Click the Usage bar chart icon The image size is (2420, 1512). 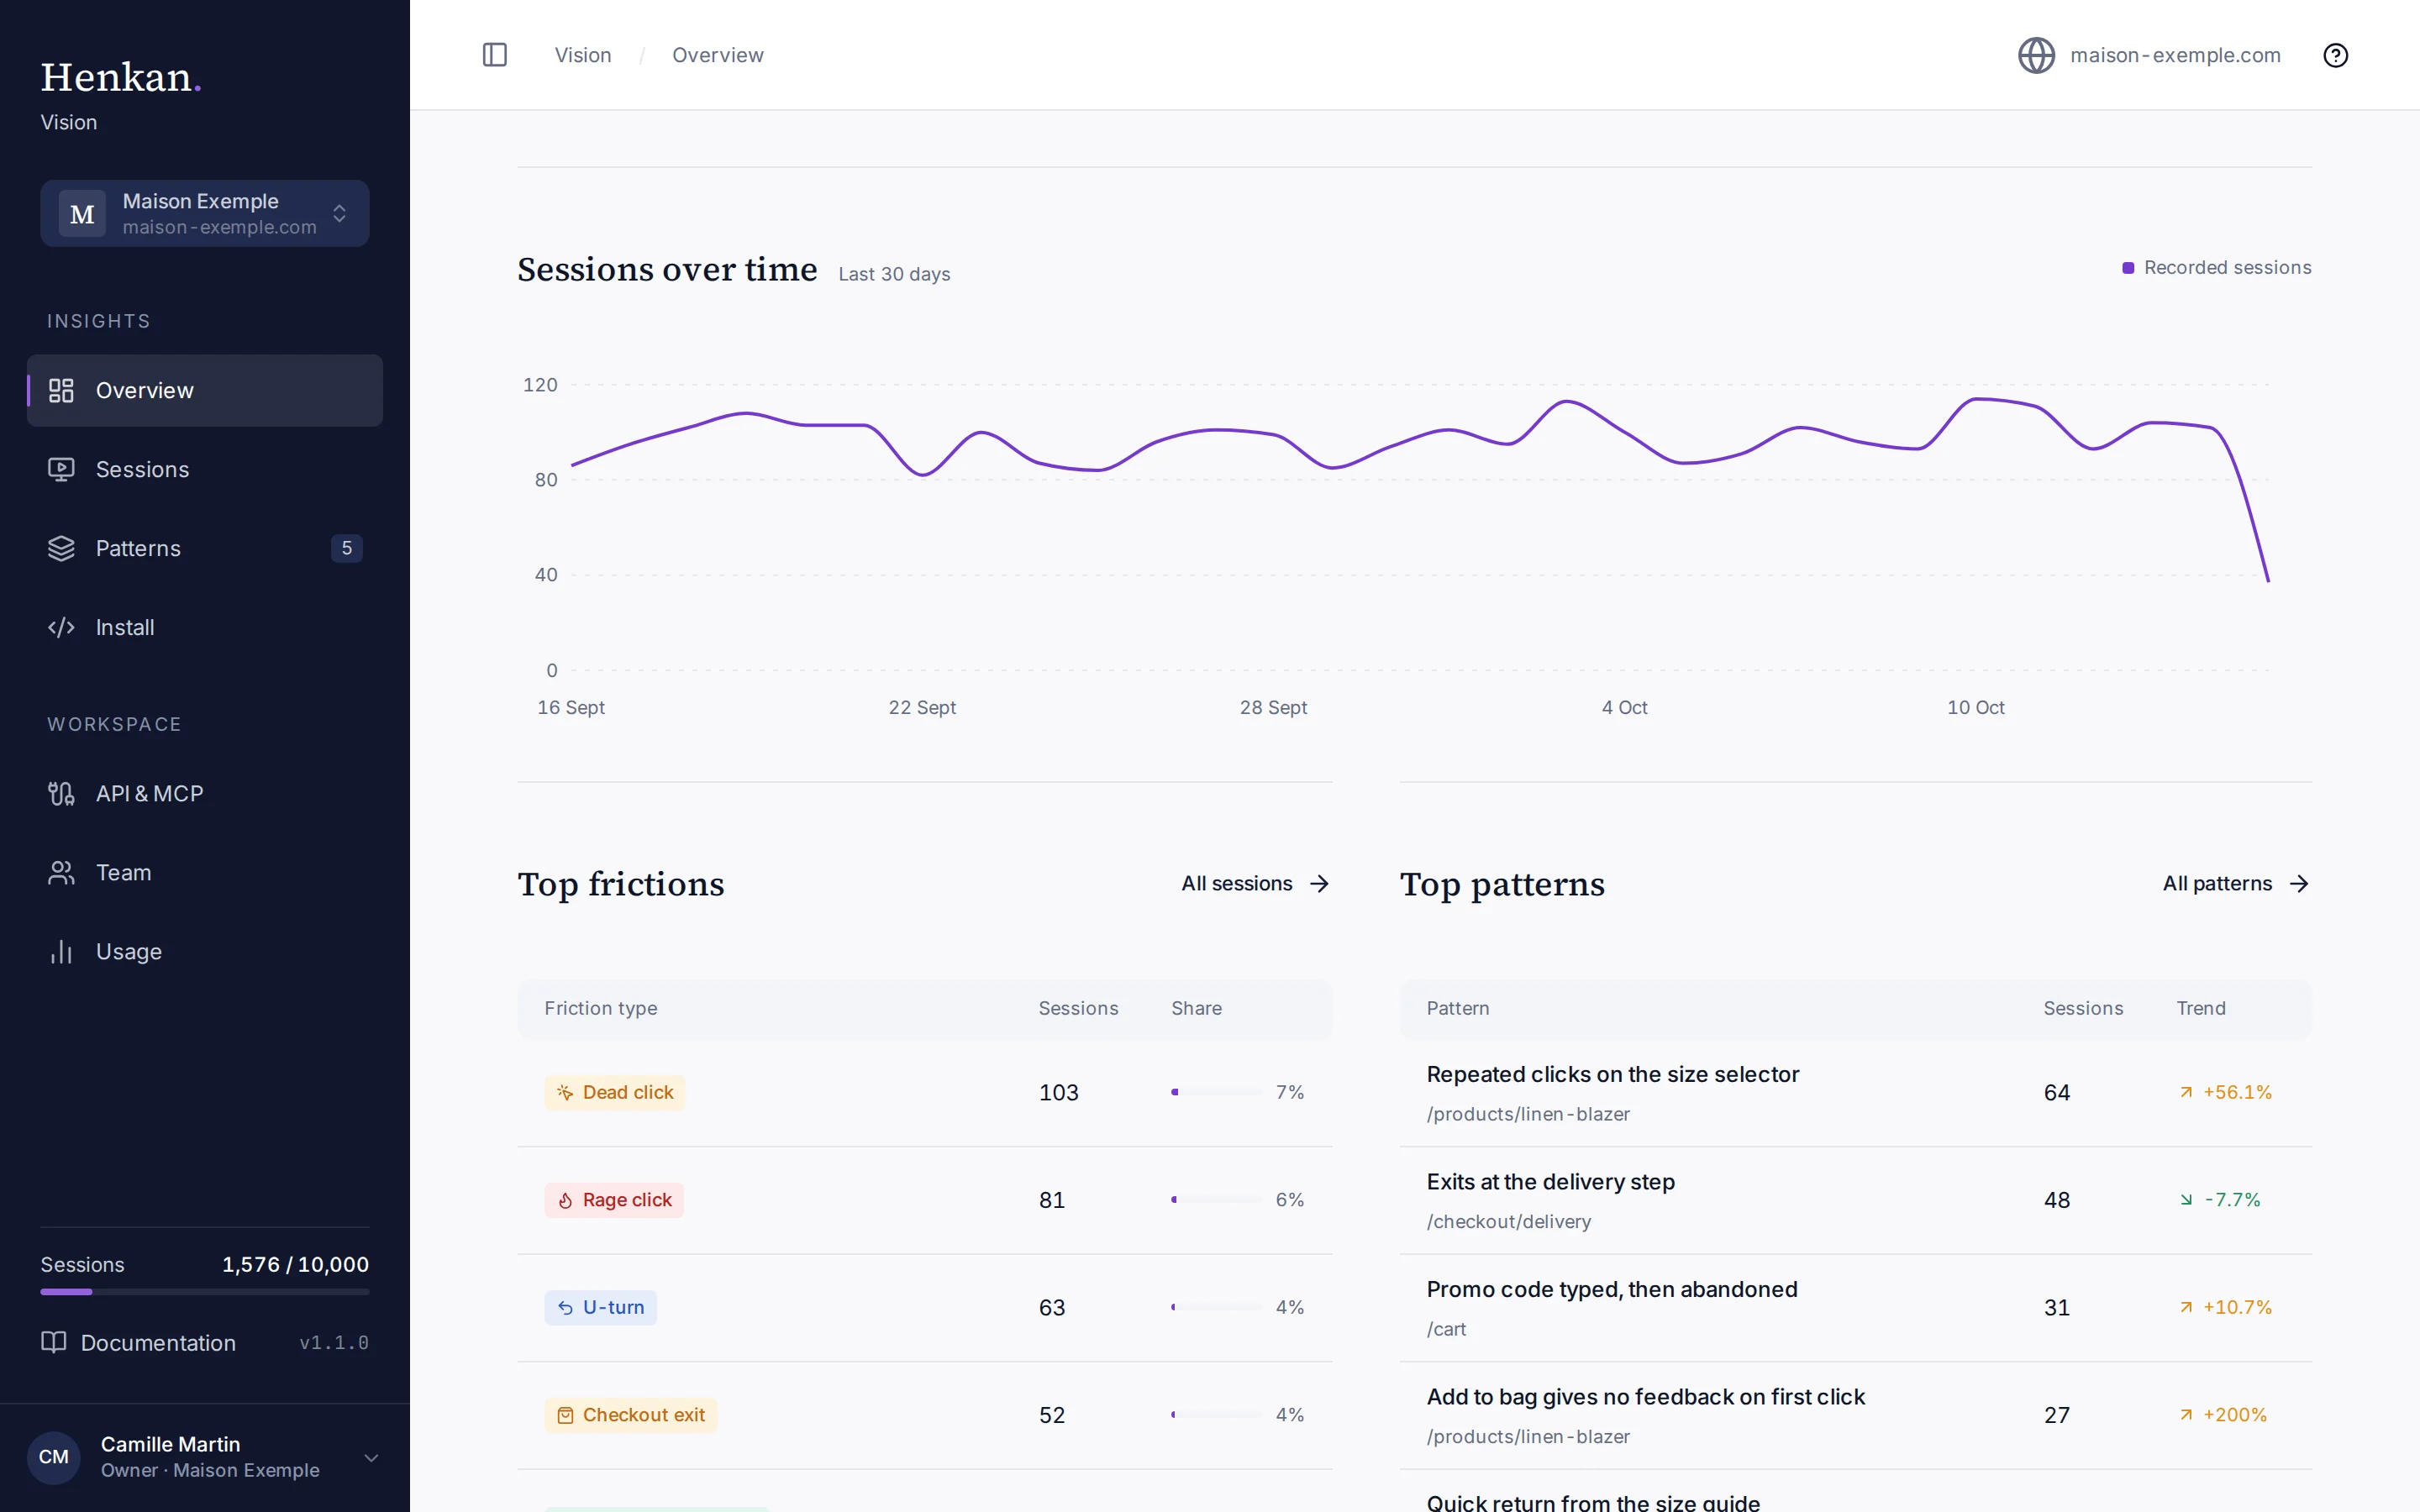(61, 951)
